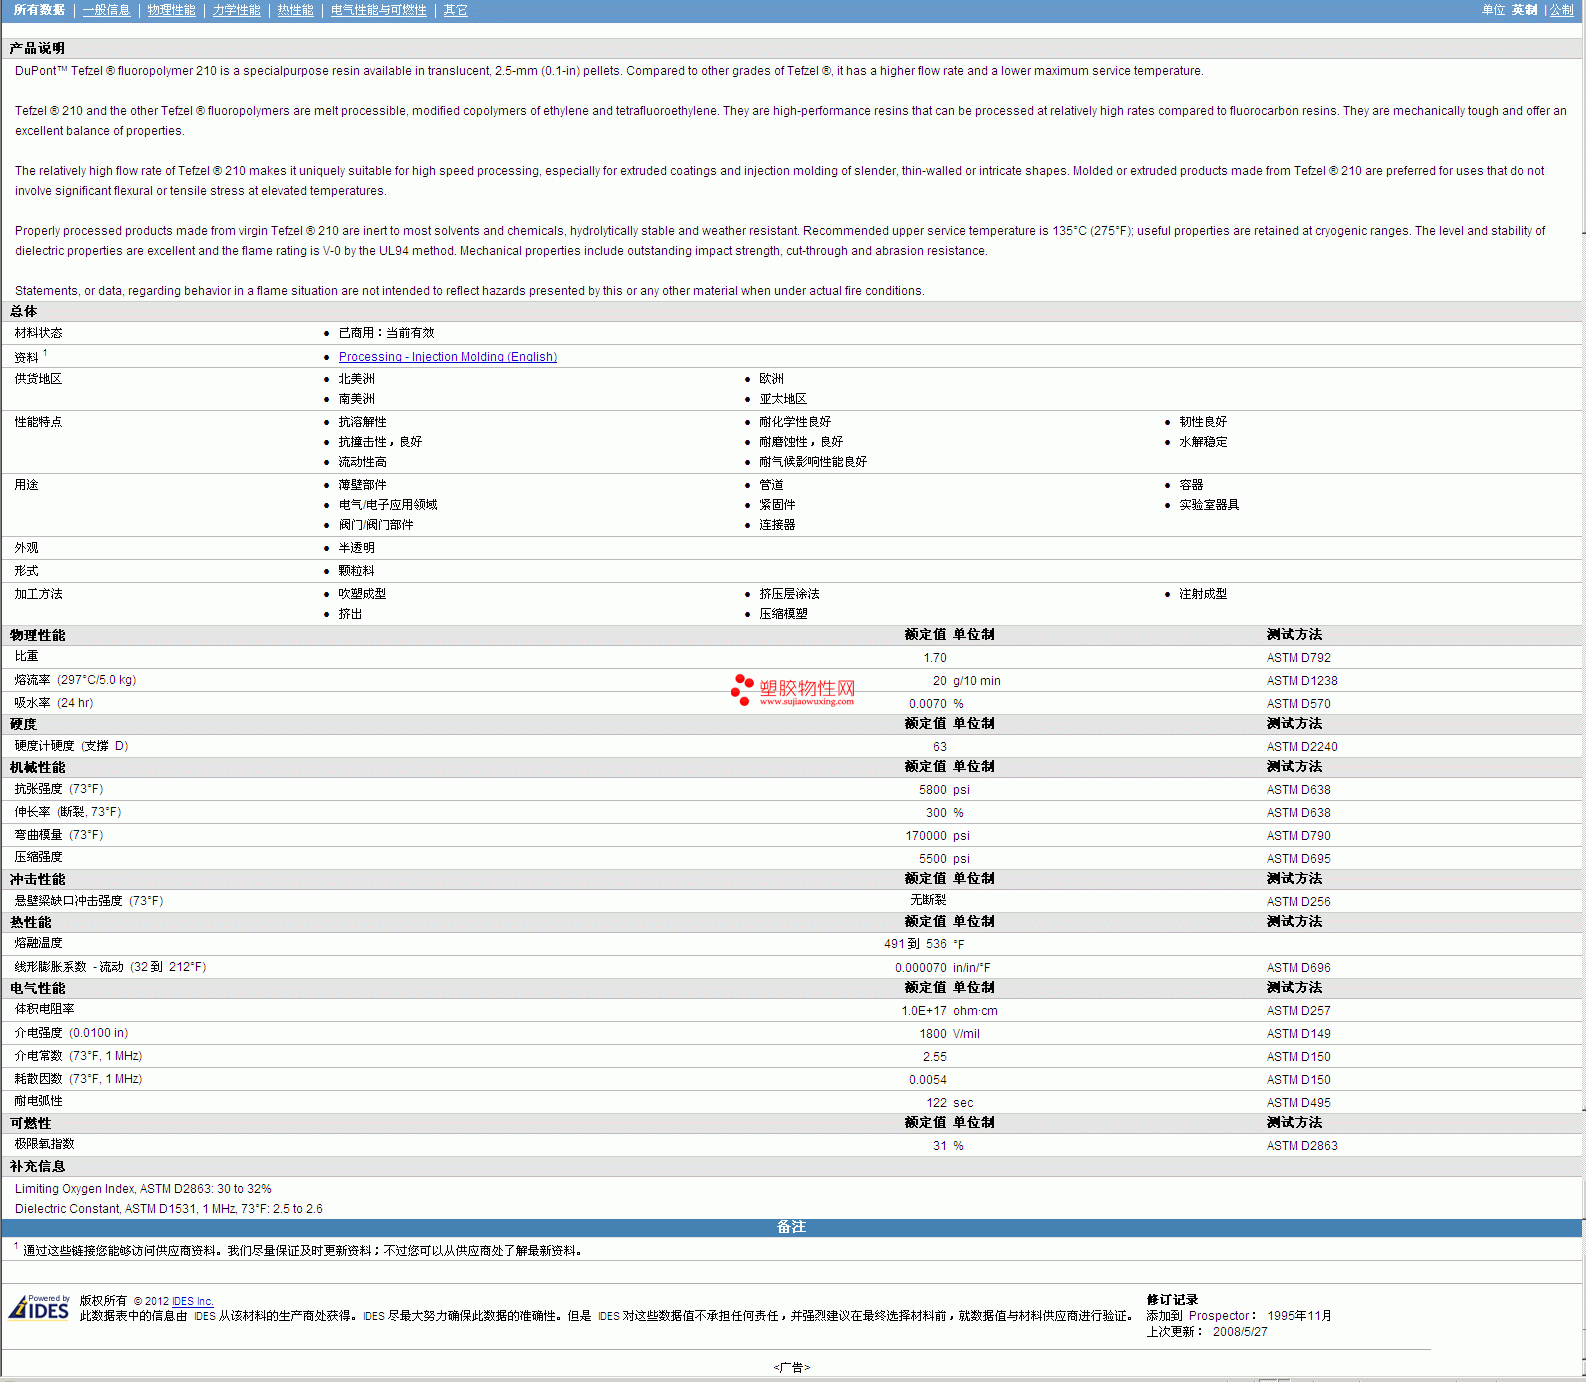The width and height of the screenshot is (1586, 1382).
Task: Open the 其它 section link
Action: [455, 10]
